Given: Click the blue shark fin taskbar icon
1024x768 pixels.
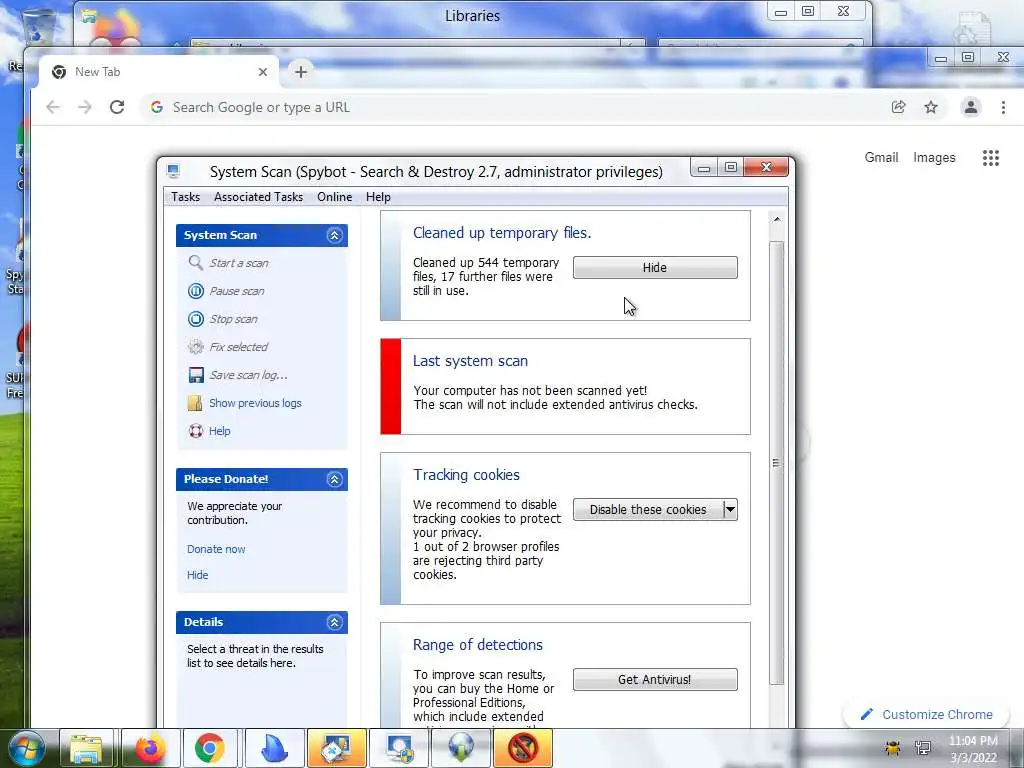Looking at the screenshot, I should (x=274, y=748).
